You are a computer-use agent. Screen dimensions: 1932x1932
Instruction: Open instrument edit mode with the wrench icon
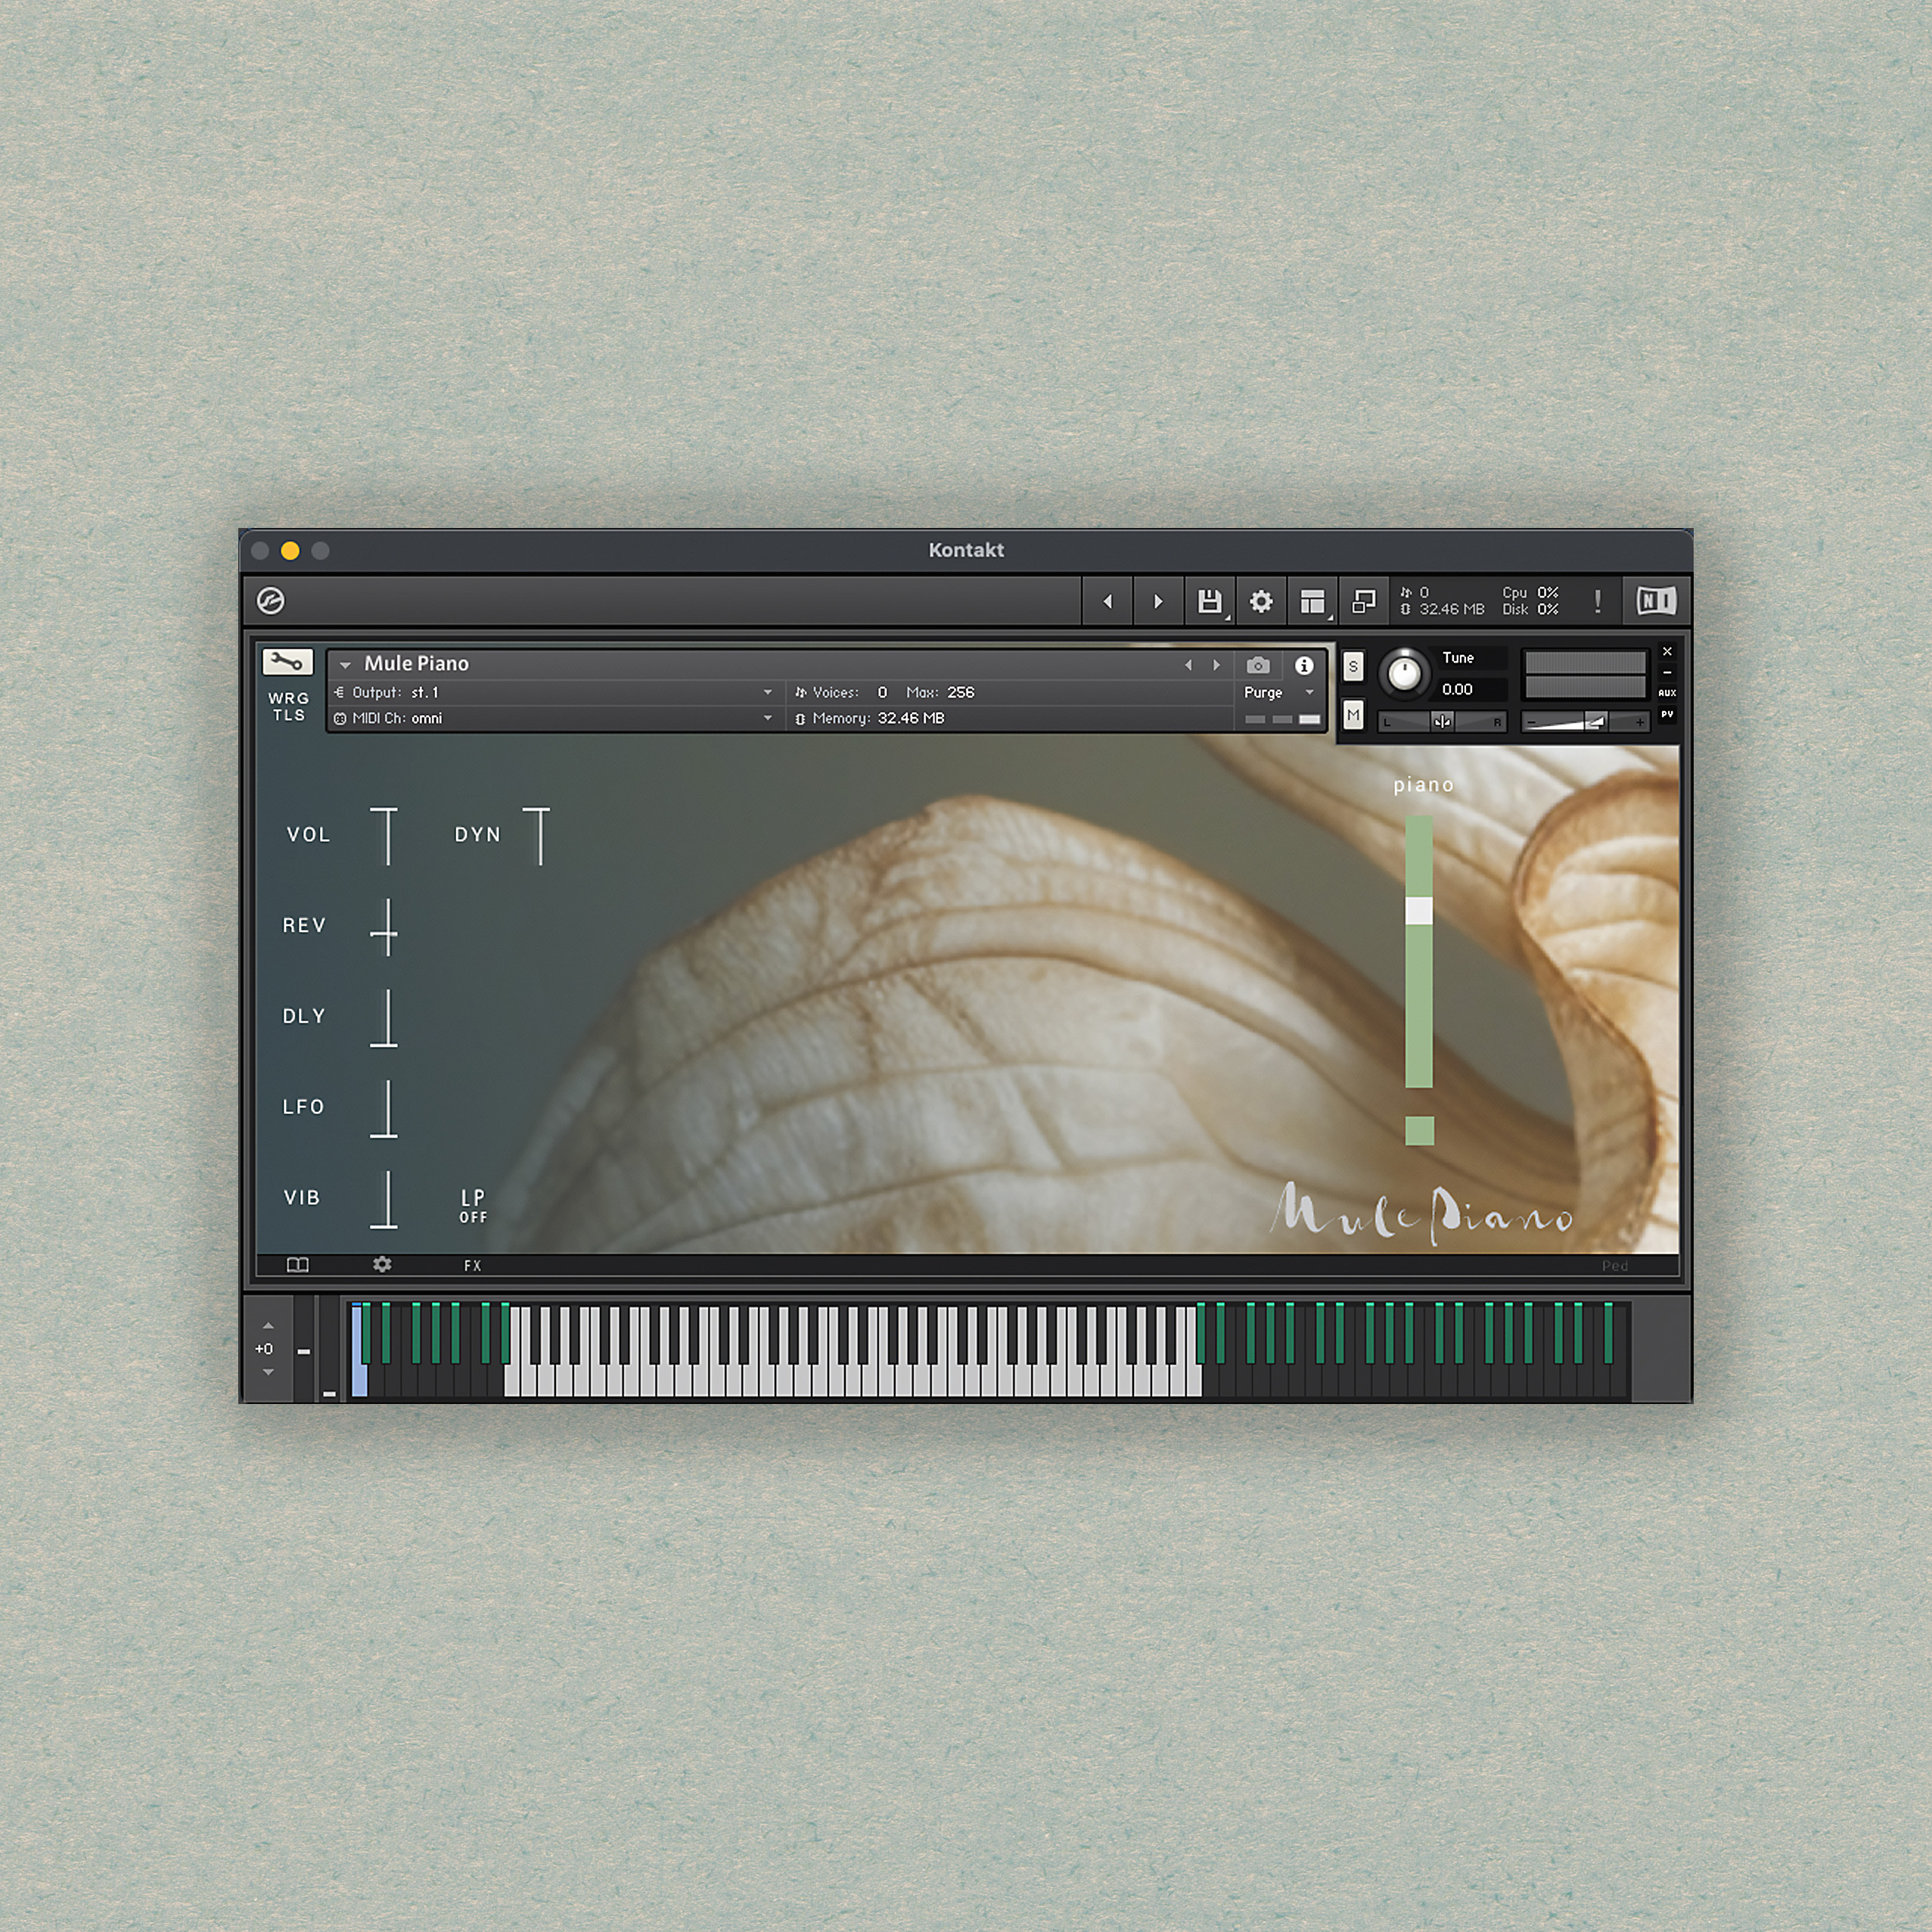(287, 662)
